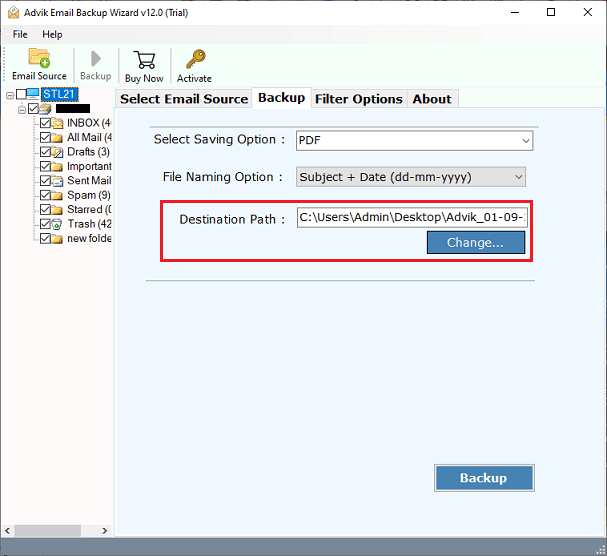
Task: Switch to the About tab
Action: tap(432, 99)
